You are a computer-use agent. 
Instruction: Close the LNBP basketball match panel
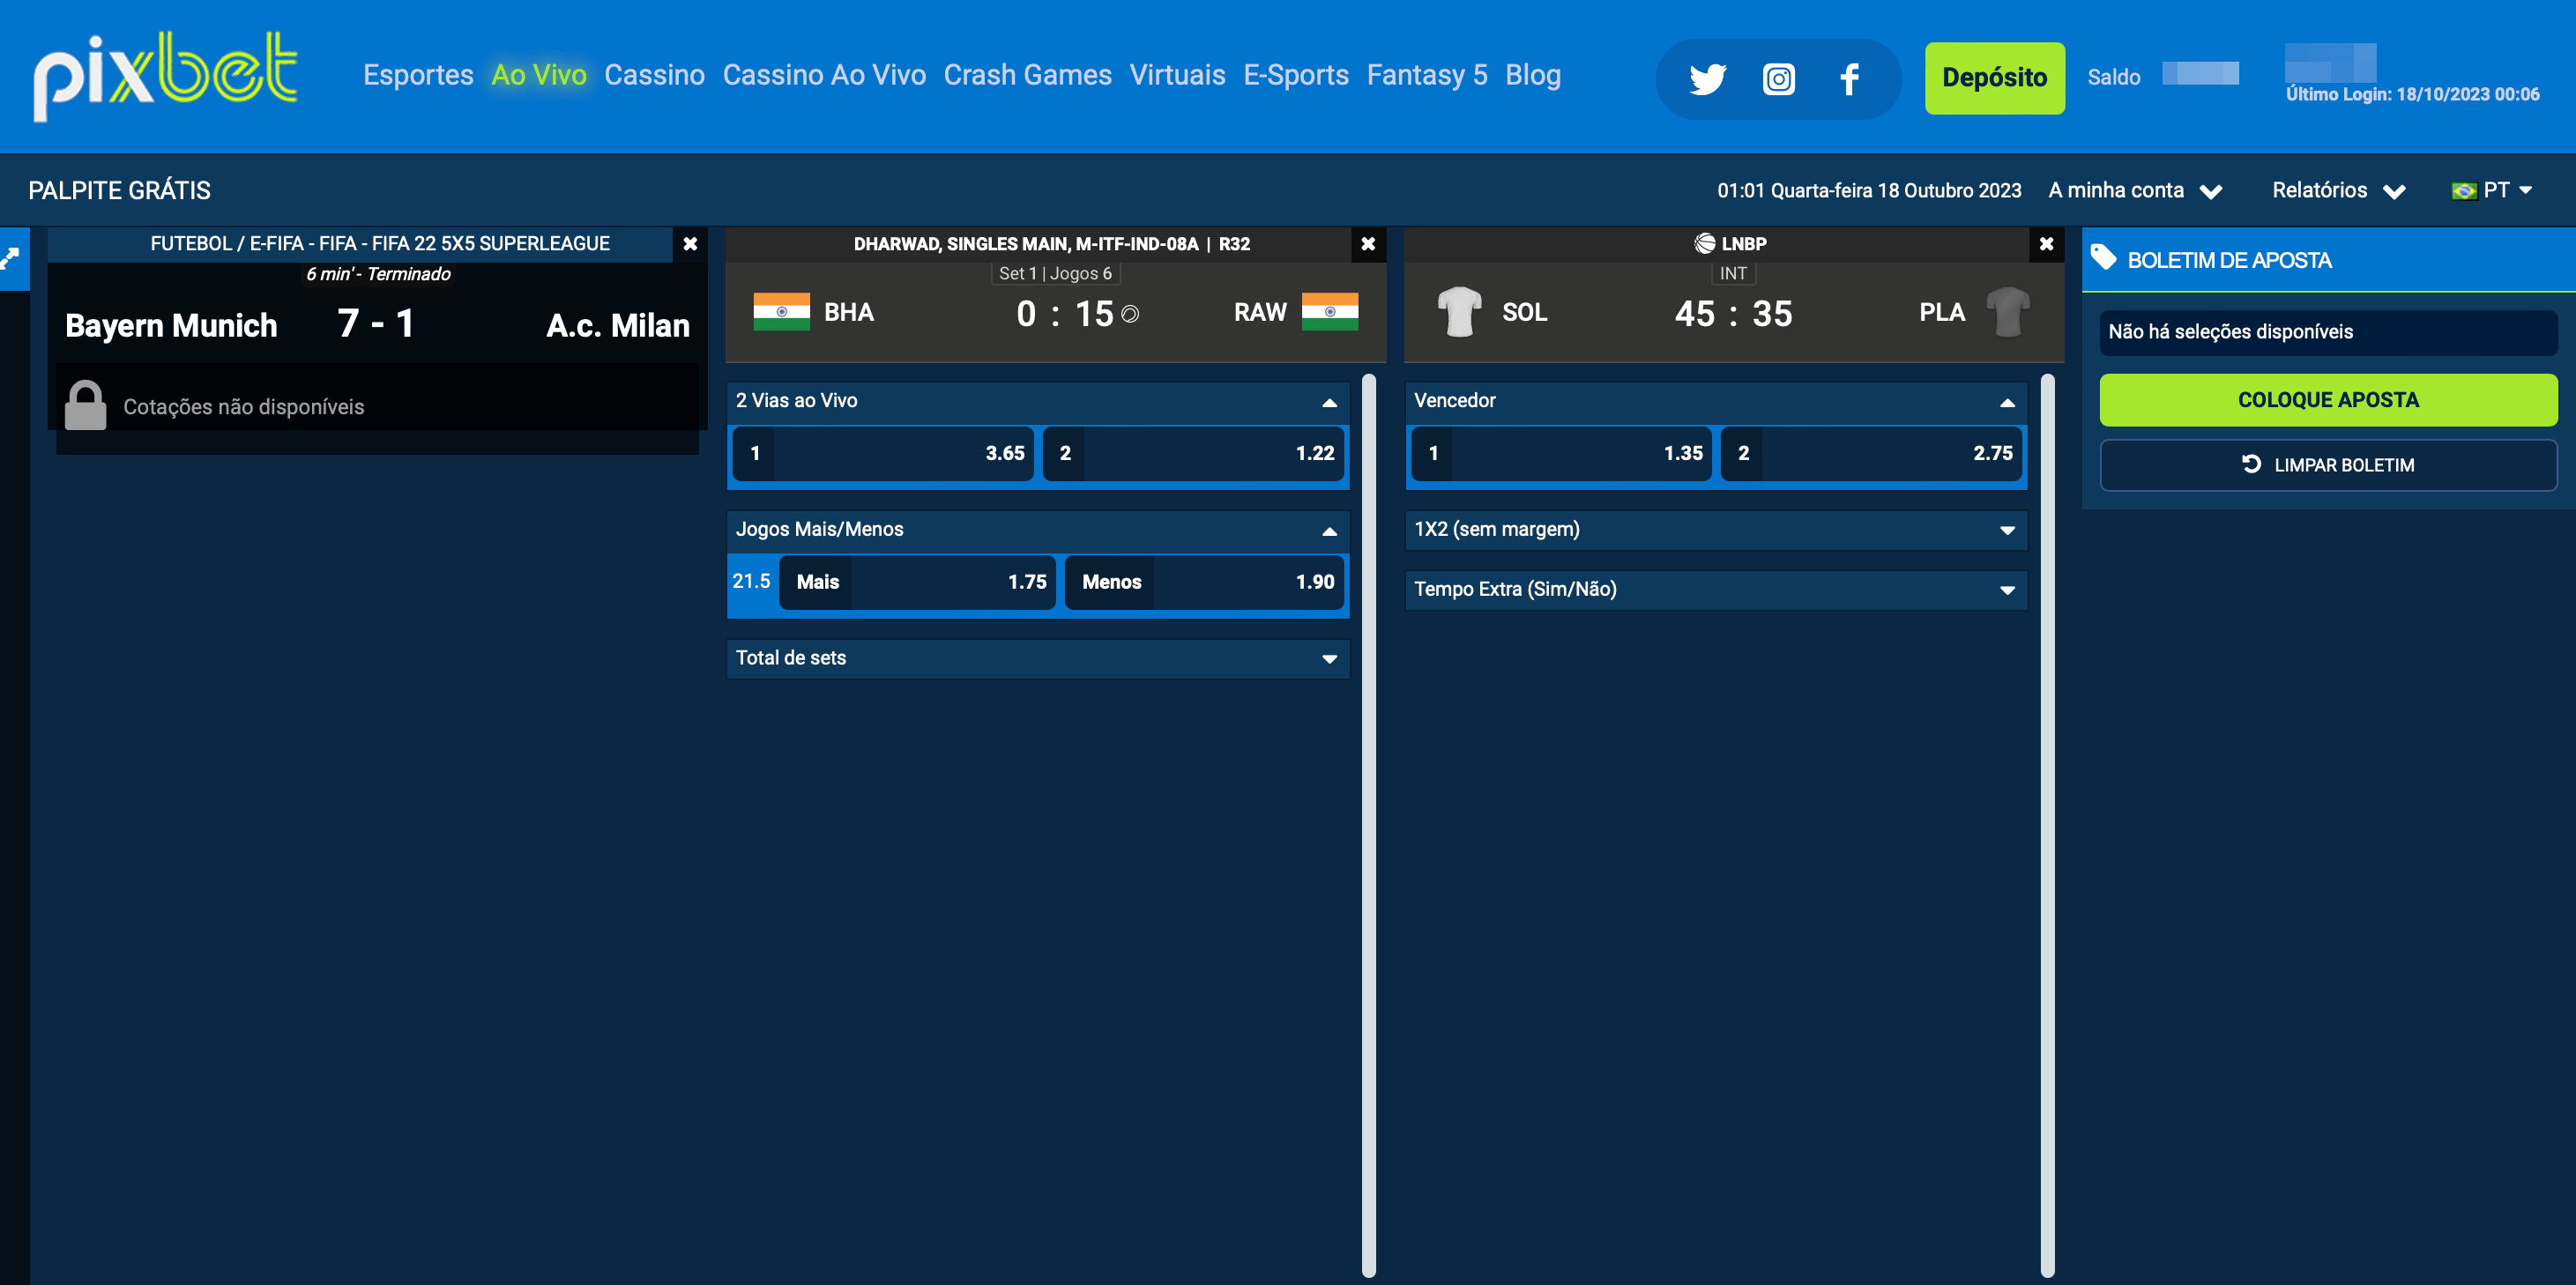[2046, 244]
